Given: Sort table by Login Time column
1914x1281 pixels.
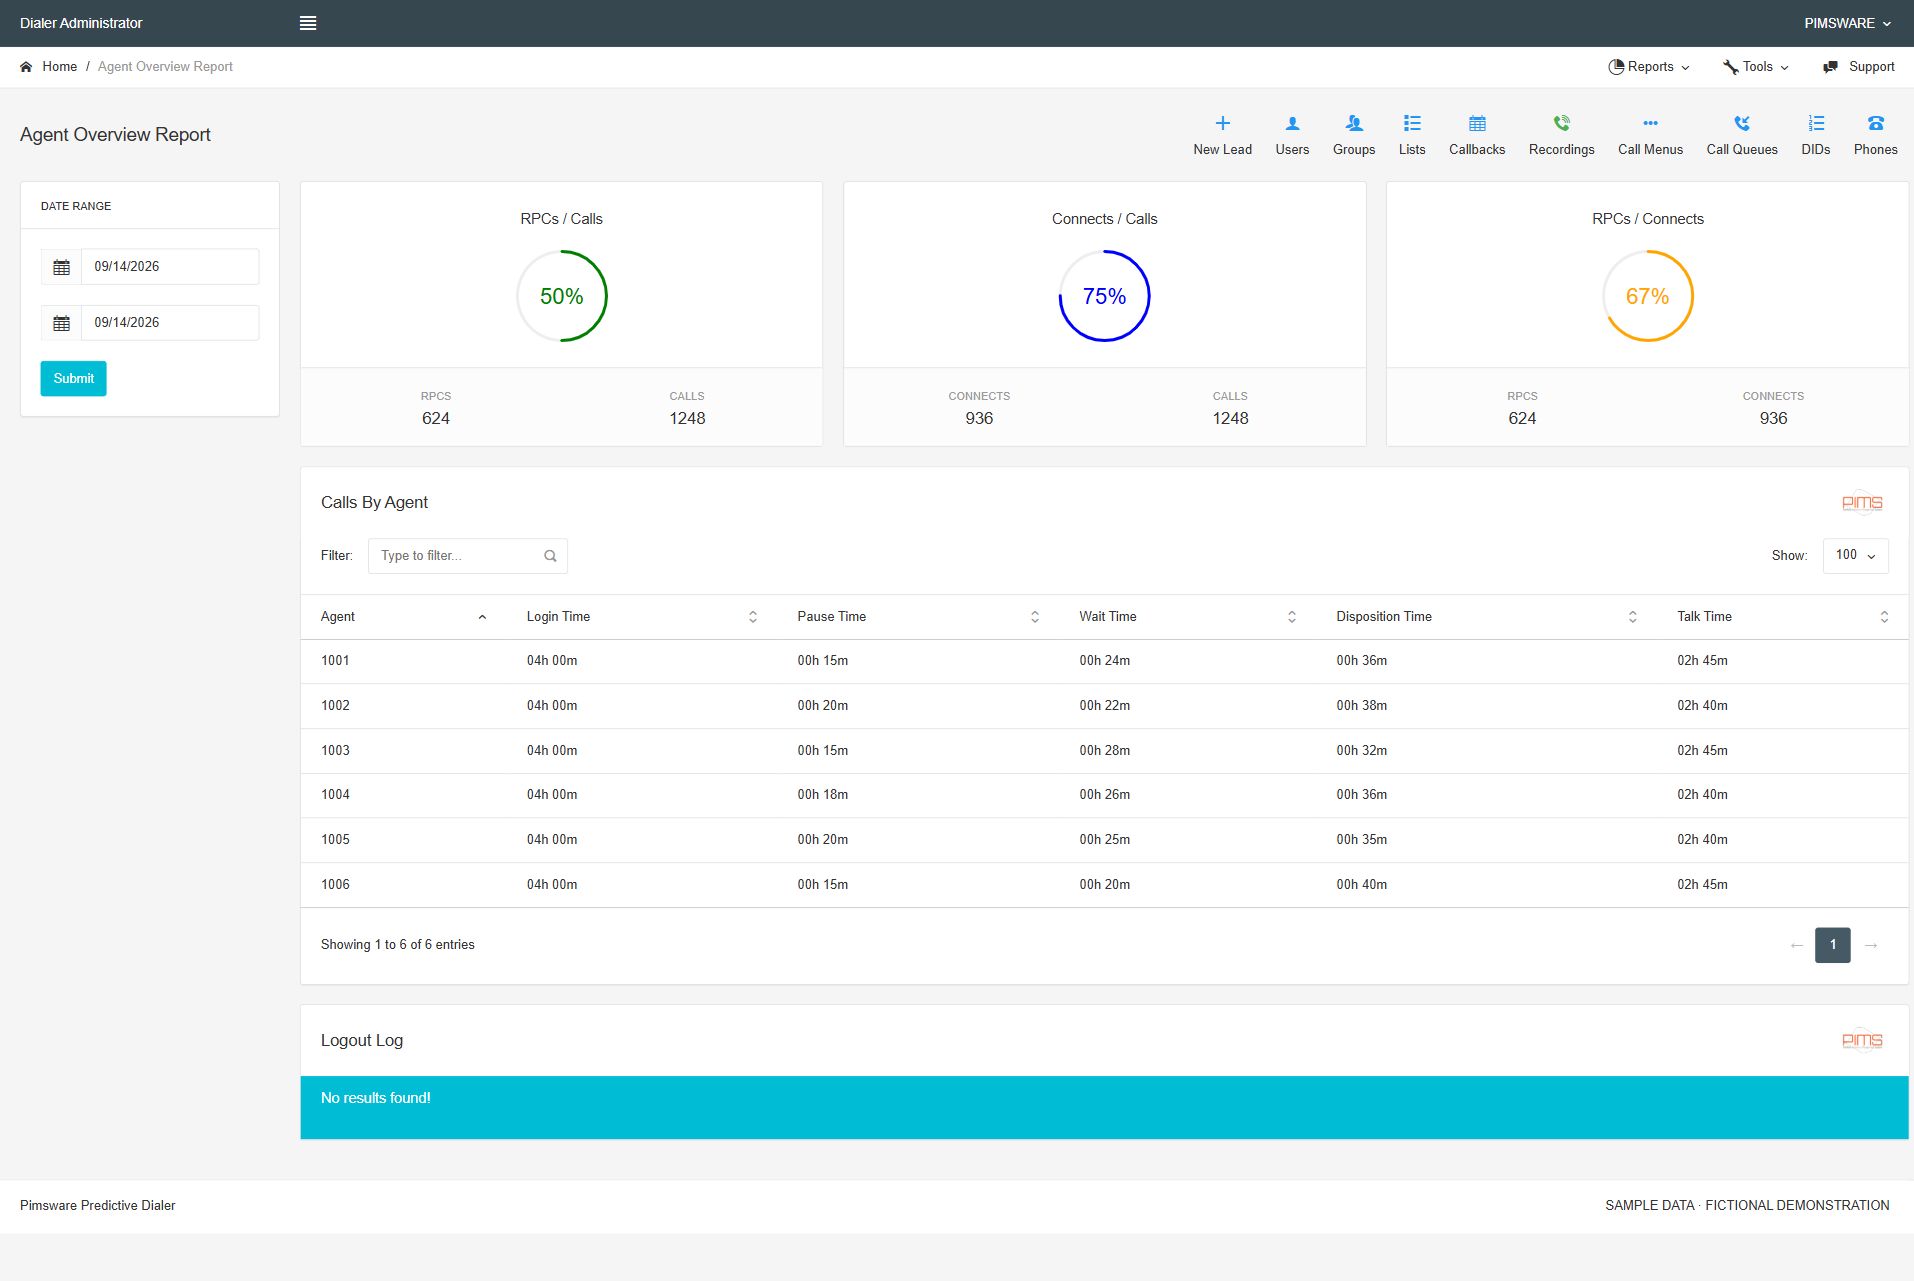Looking at the screenshot, I should [642, 617].
